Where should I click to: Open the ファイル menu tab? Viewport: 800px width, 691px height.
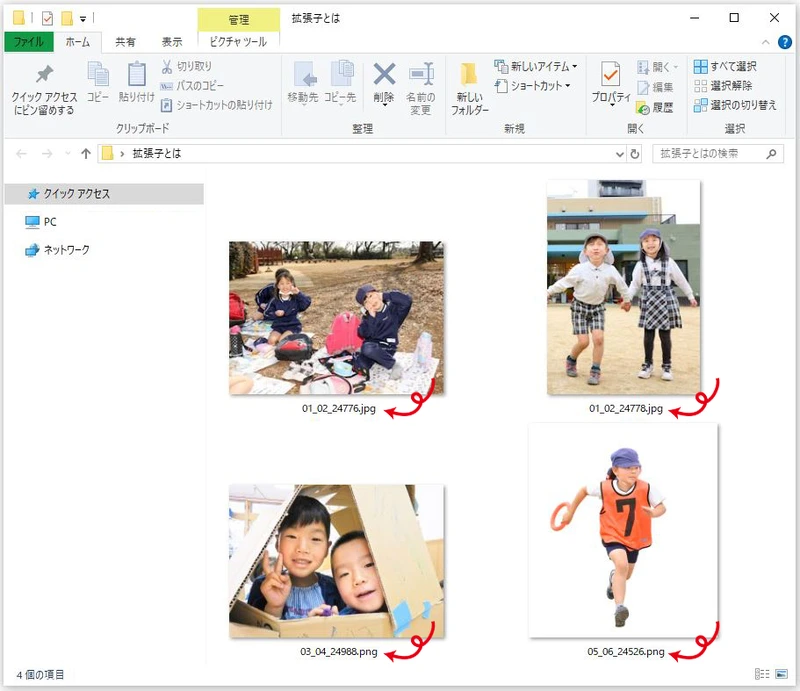(x=28, y=42)
